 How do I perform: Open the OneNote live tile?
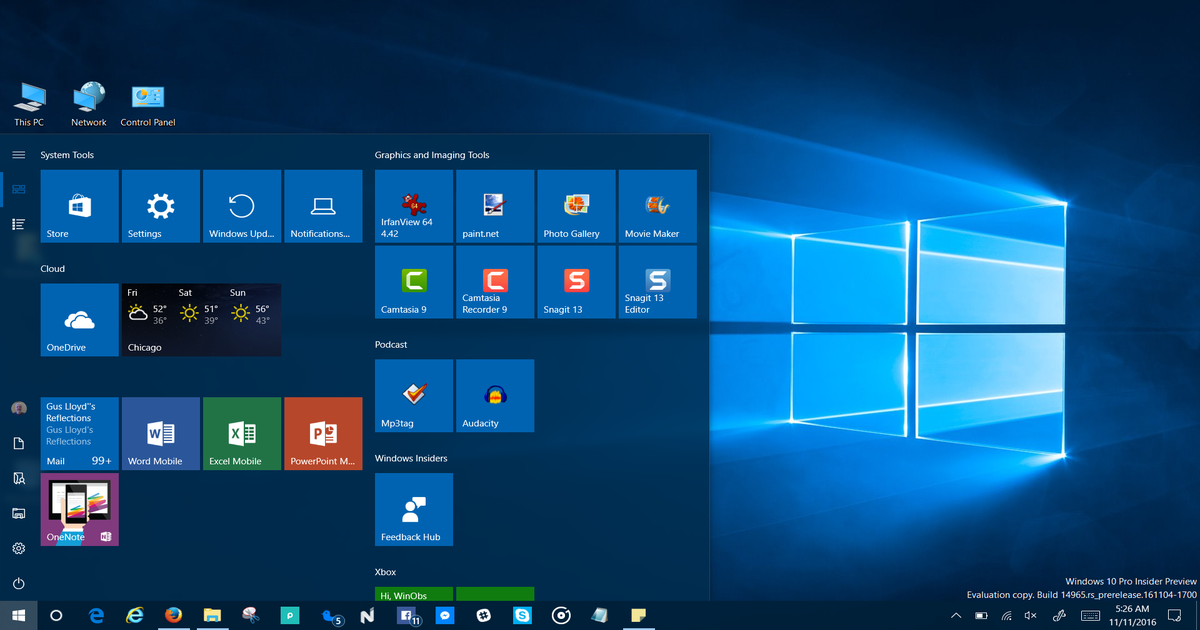tap(79, 509)
